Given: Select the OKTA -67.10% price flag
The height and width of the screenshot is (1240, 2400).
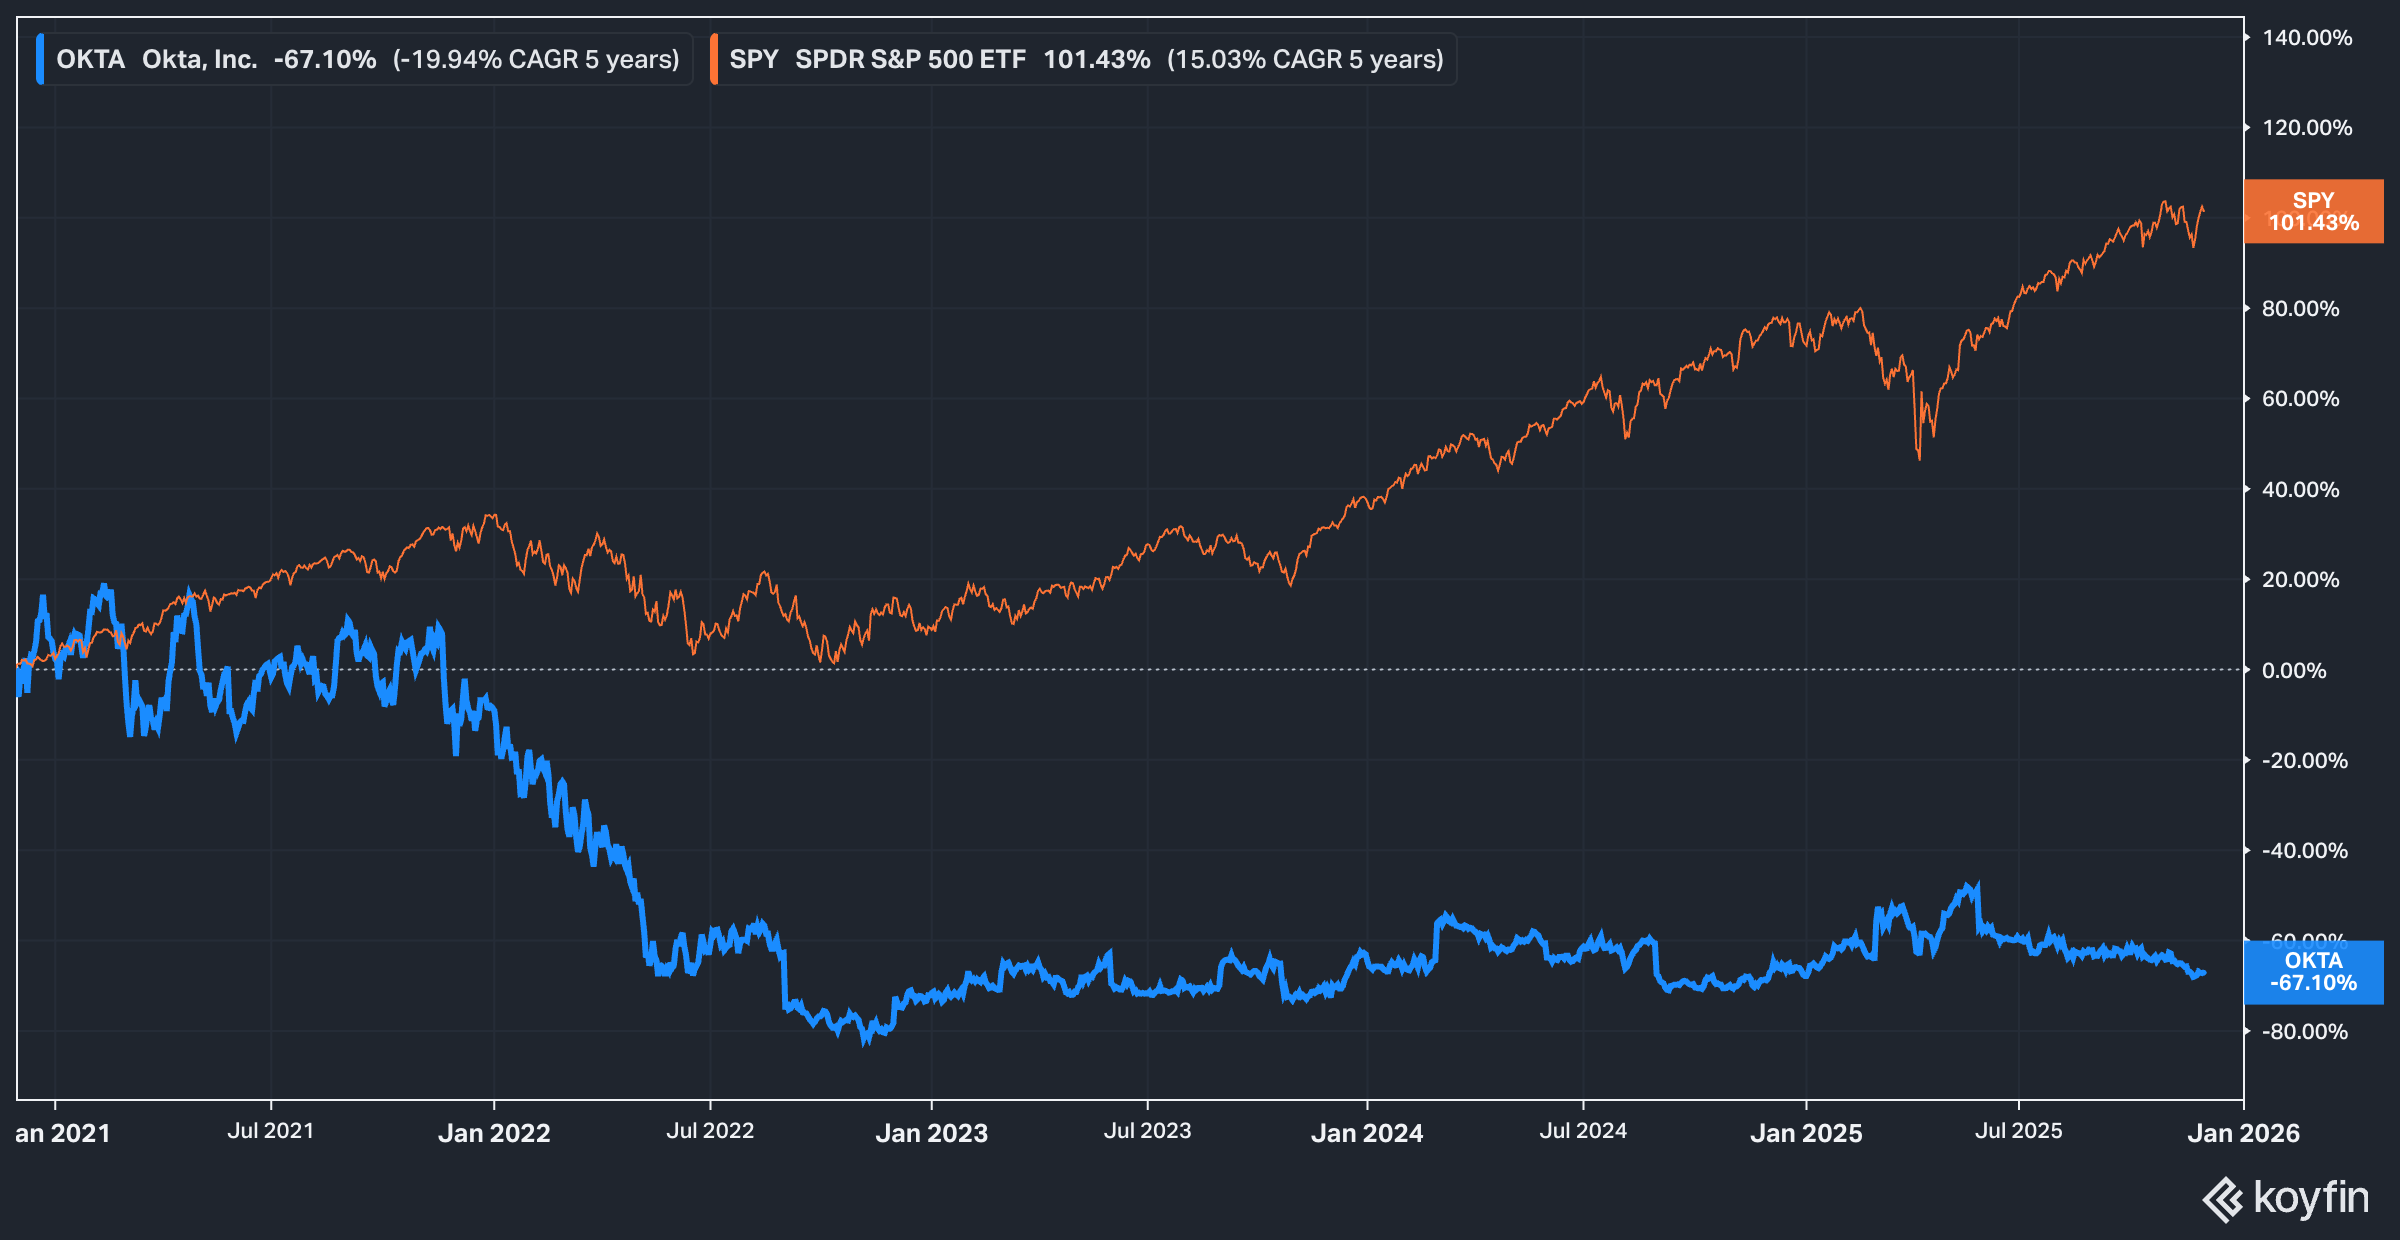Looking at the screenshot, I should tap(2312, 971).
